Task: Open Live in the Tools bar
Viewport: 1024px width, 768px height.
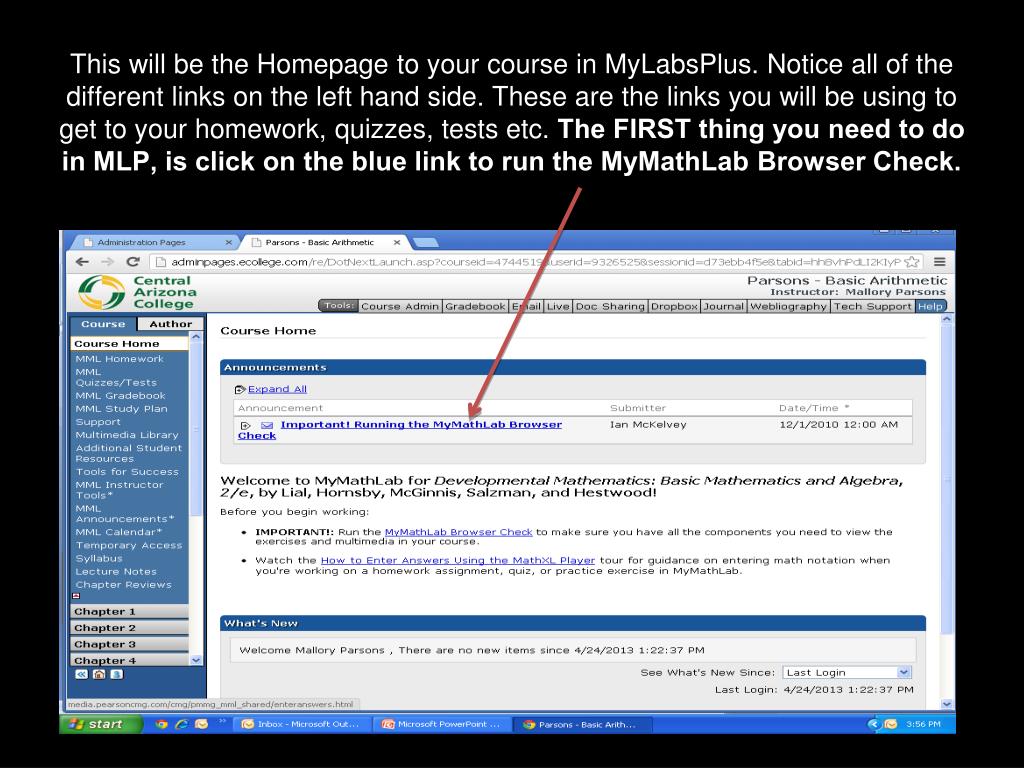Action: click(558, 306)
